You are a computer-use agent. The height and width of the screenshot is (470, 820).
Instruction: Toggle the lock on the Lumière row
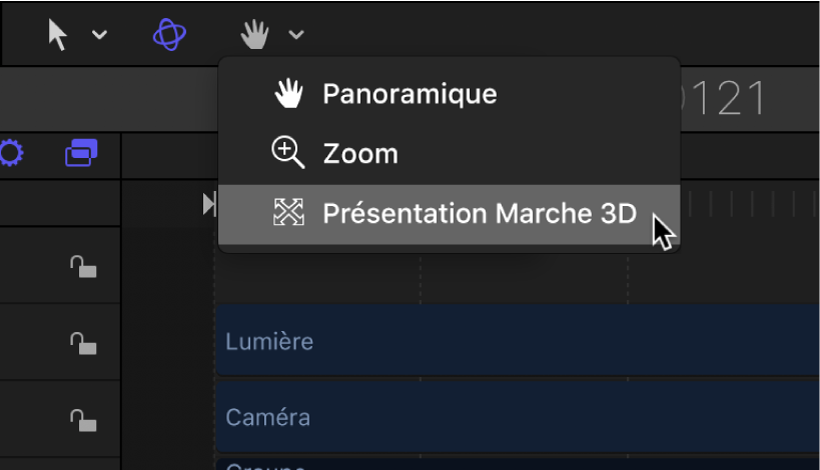pos(83,343)
